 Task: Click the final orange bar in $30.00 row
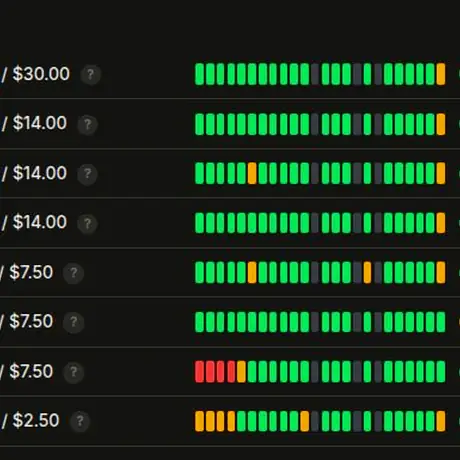(x=441, y=74)
